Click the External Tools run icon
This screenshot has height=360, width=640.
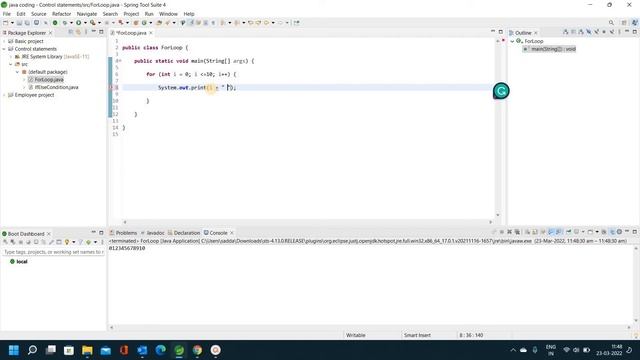click(93, 23)
